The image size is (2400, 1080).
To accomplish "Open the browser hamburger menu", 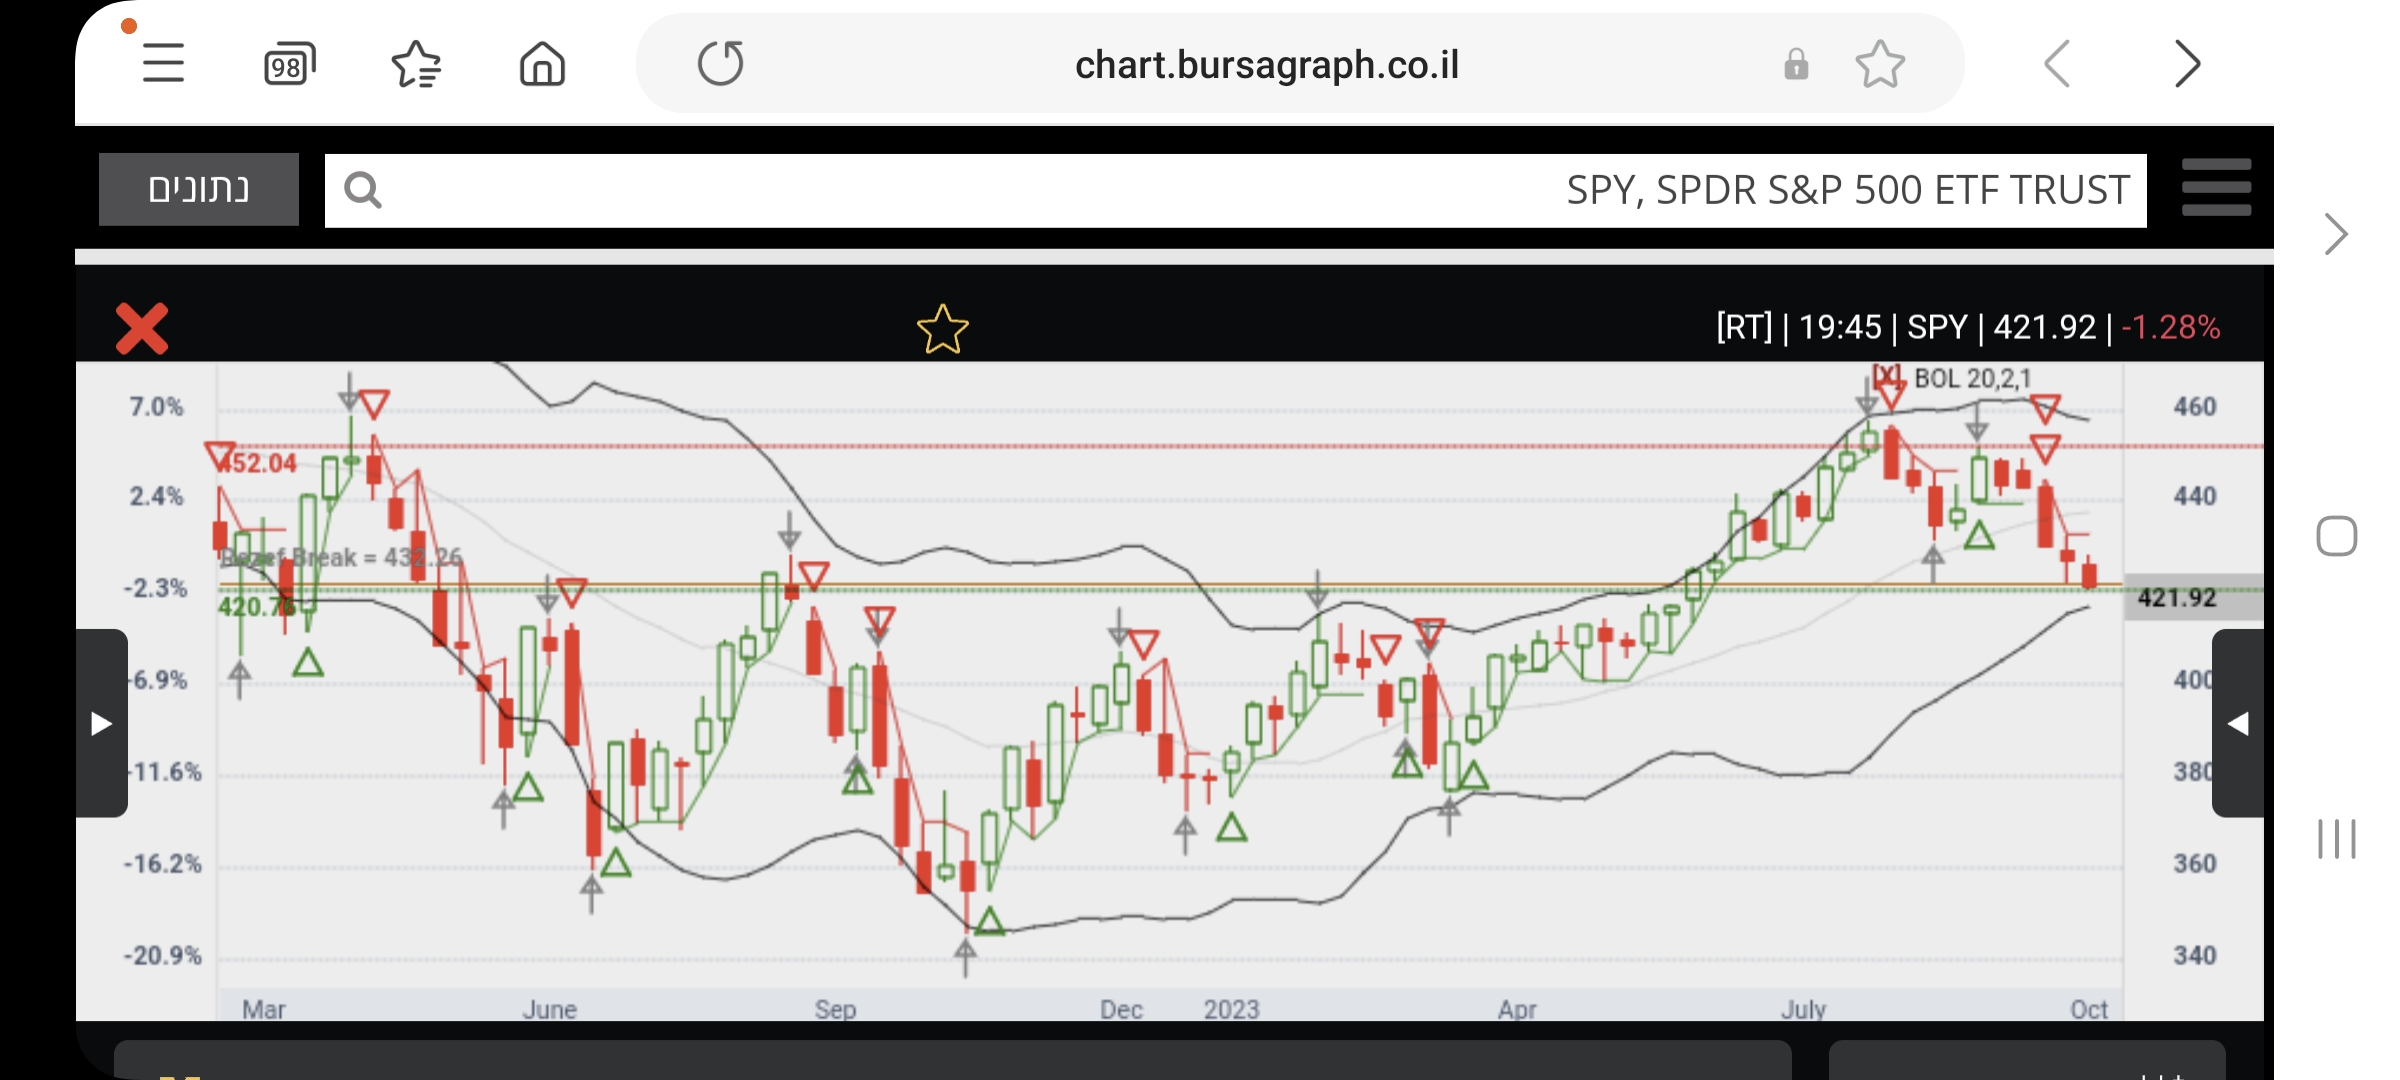I will click(x=163, y=64).
